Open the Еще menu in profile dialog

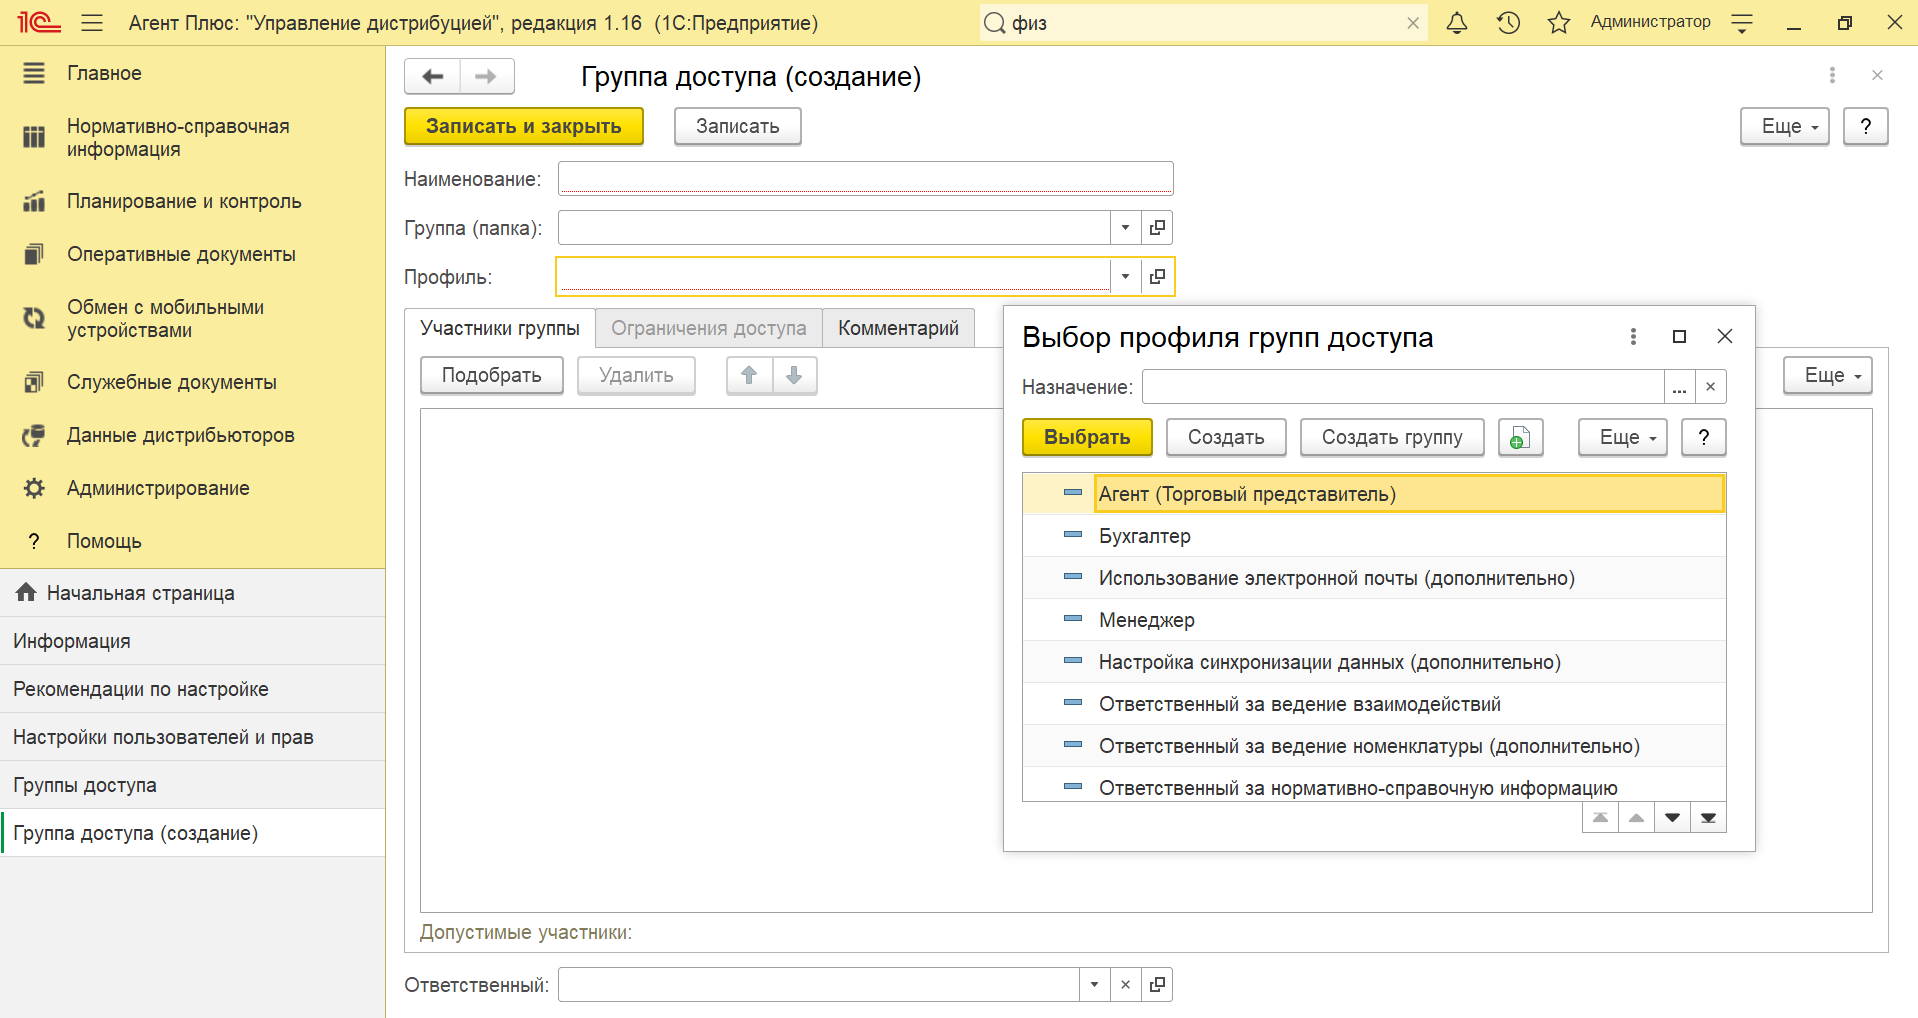(x=1623, y=437)
